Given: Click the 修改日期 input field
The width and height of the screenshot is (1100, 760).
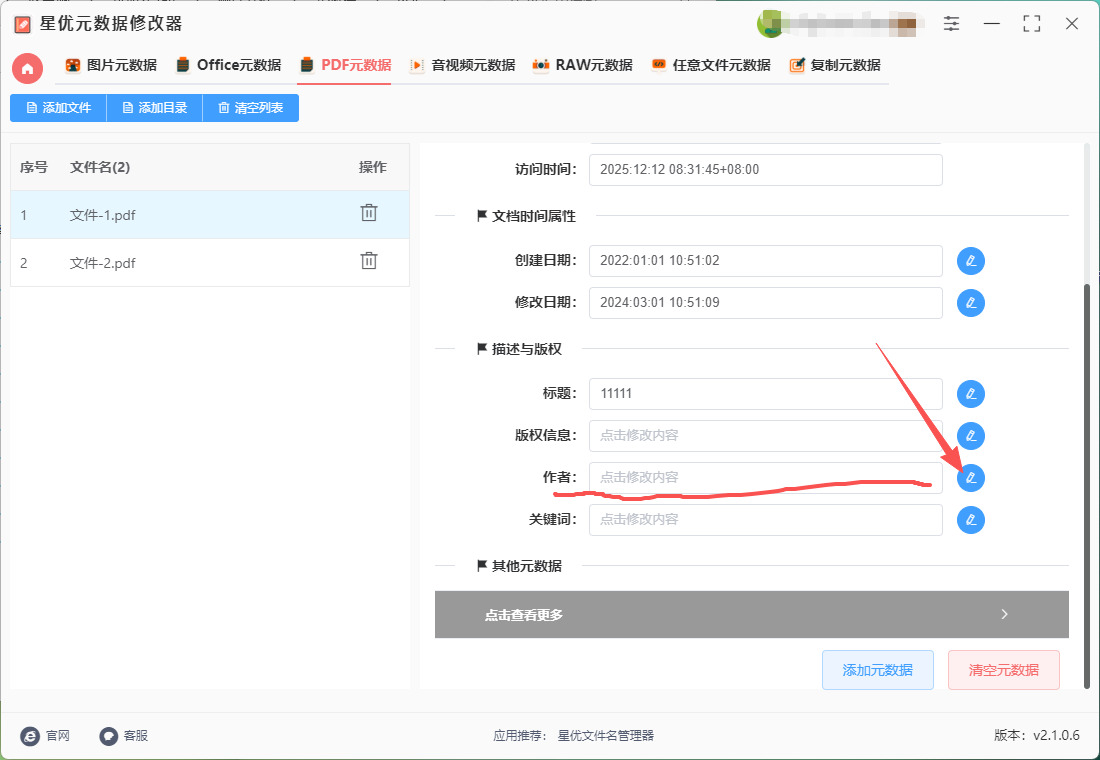Looking at the screenshot, I should (x=765, y=303).
